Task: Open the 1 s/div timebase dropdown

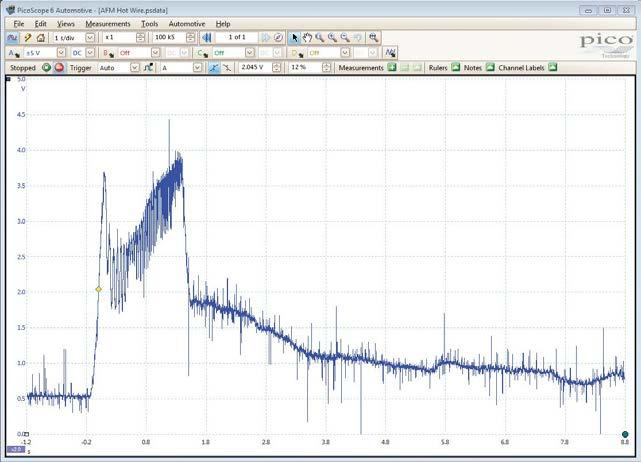Action: (x=90, y=38)
